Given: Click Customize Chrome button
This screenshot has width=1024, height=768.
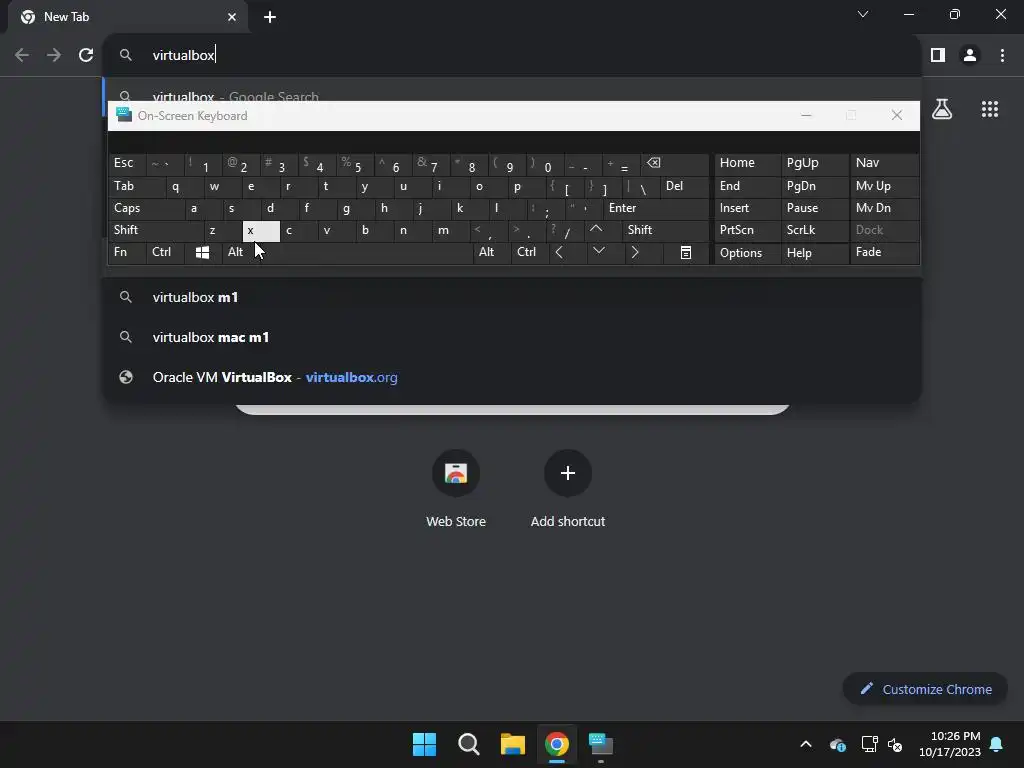Looking at the screenshot, I should click(925, 690).
